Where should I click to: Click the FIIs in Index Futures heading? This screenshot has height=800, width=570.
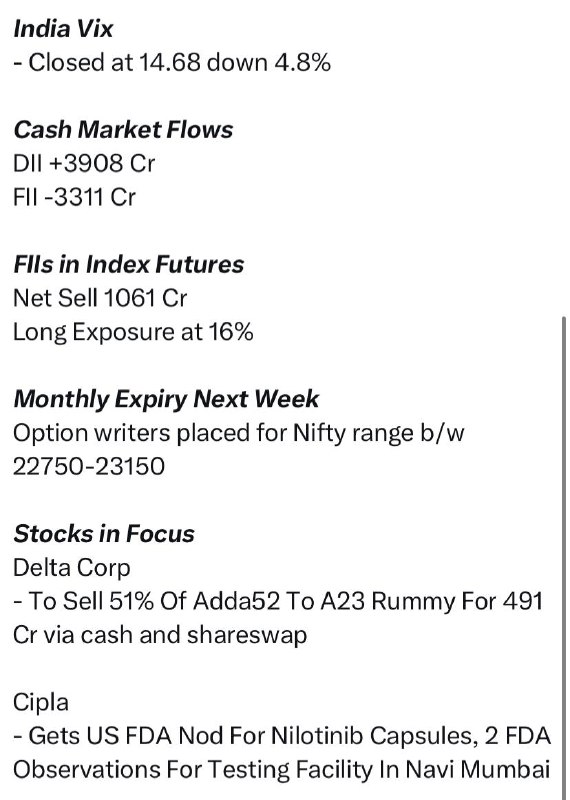[x=129, y=264]
